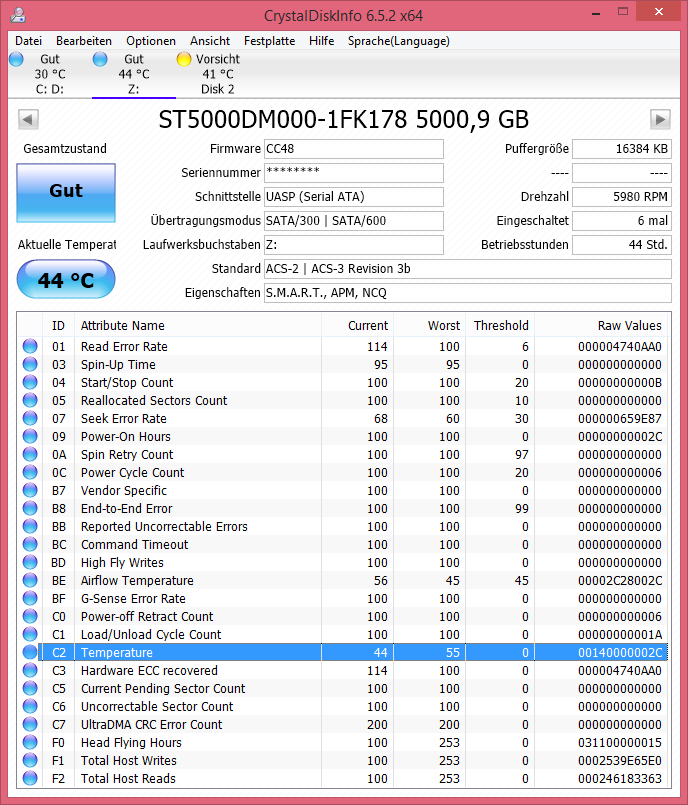688x805 pixels.
Task: Click status orb of Seek Error Rate row
Action: pyautogui.click(x=30, y=418)
